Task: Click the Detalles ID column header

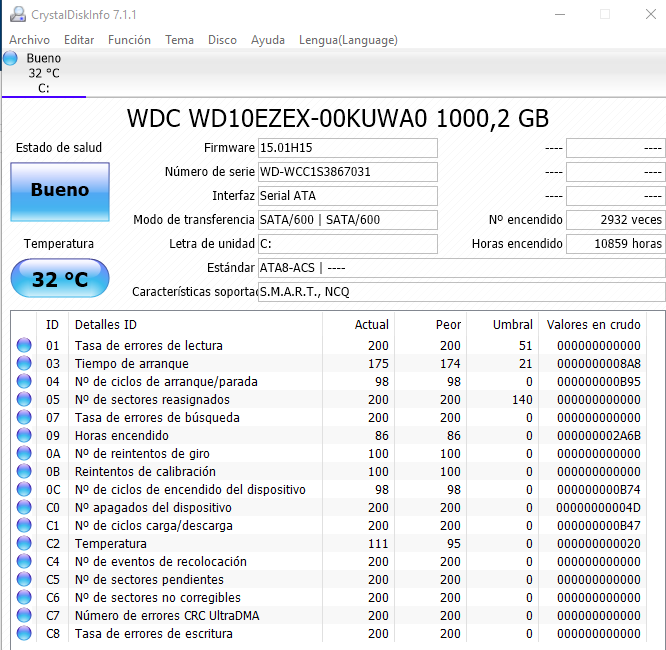Action: click(106, 325)
